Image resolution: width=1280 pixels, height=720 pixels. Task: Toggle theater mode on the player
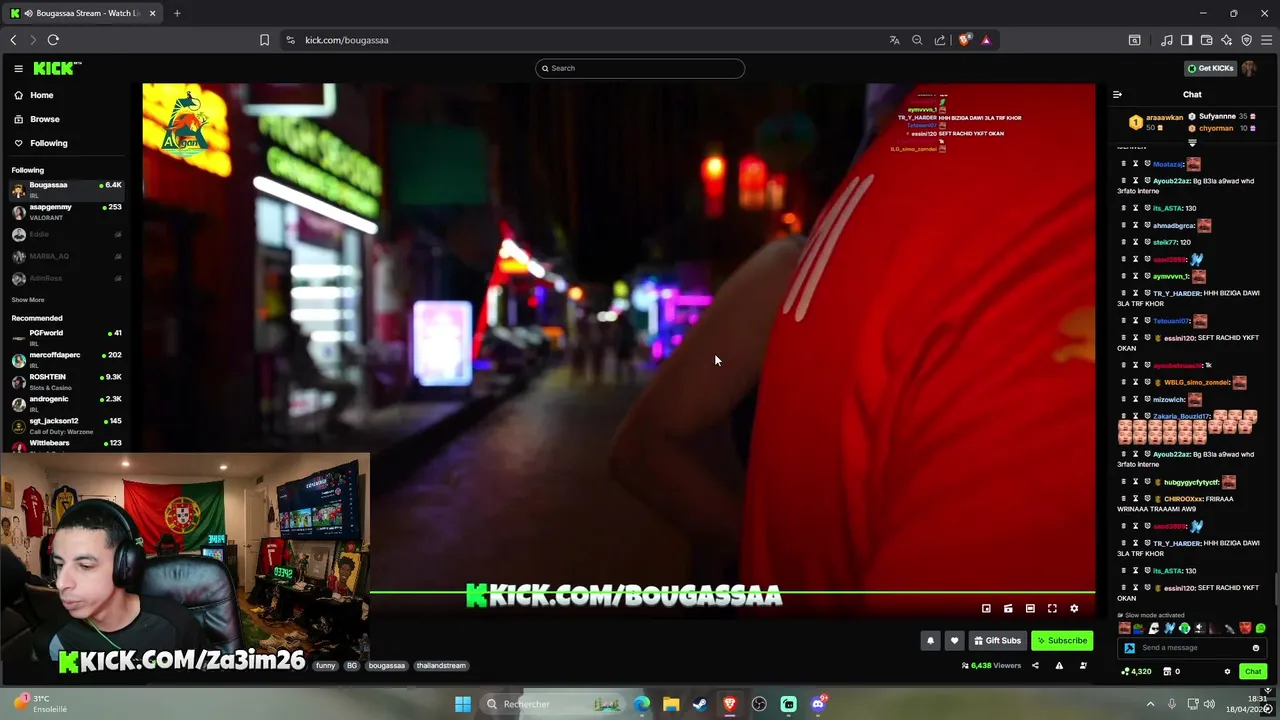click(x=1030, y=608)
